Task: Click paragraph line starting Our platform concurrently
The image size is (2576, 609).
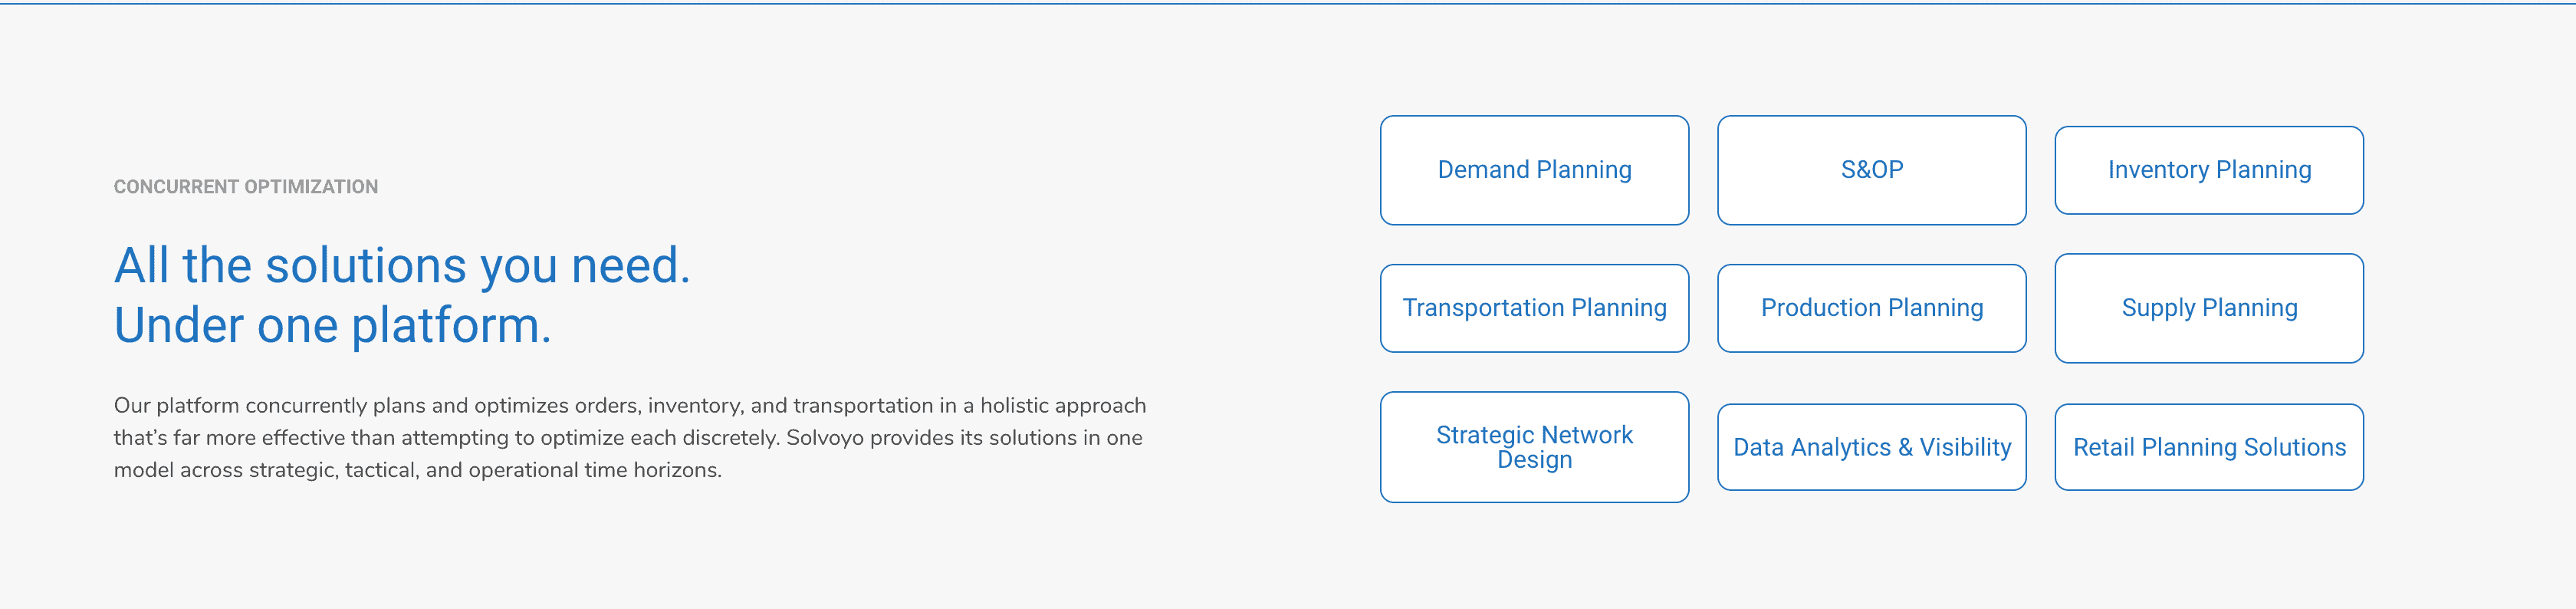Action: [x=630, y=406]
